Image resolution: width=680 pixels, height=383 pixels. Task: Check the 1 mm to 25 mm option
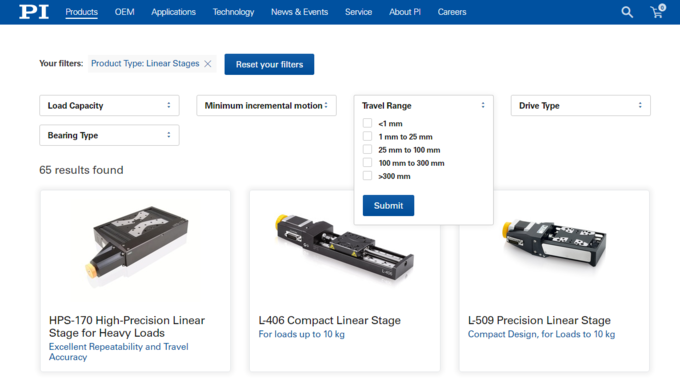coord(367,136)
